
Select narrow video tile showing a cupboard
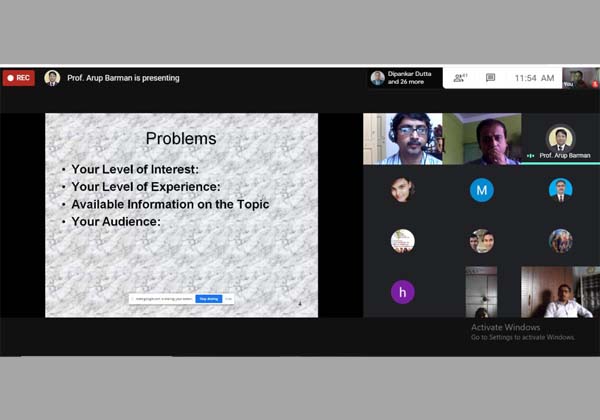(481, 292)
